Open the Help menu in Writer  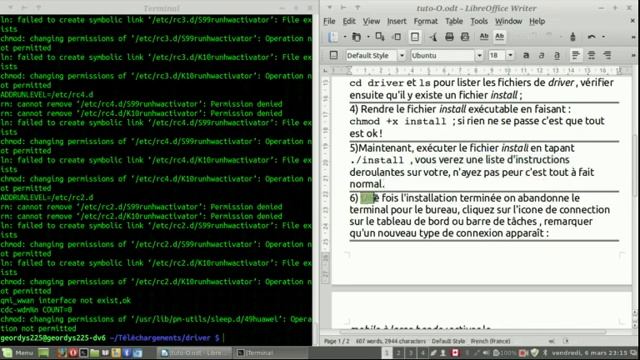pyautogui.click(x=537, y=21)
